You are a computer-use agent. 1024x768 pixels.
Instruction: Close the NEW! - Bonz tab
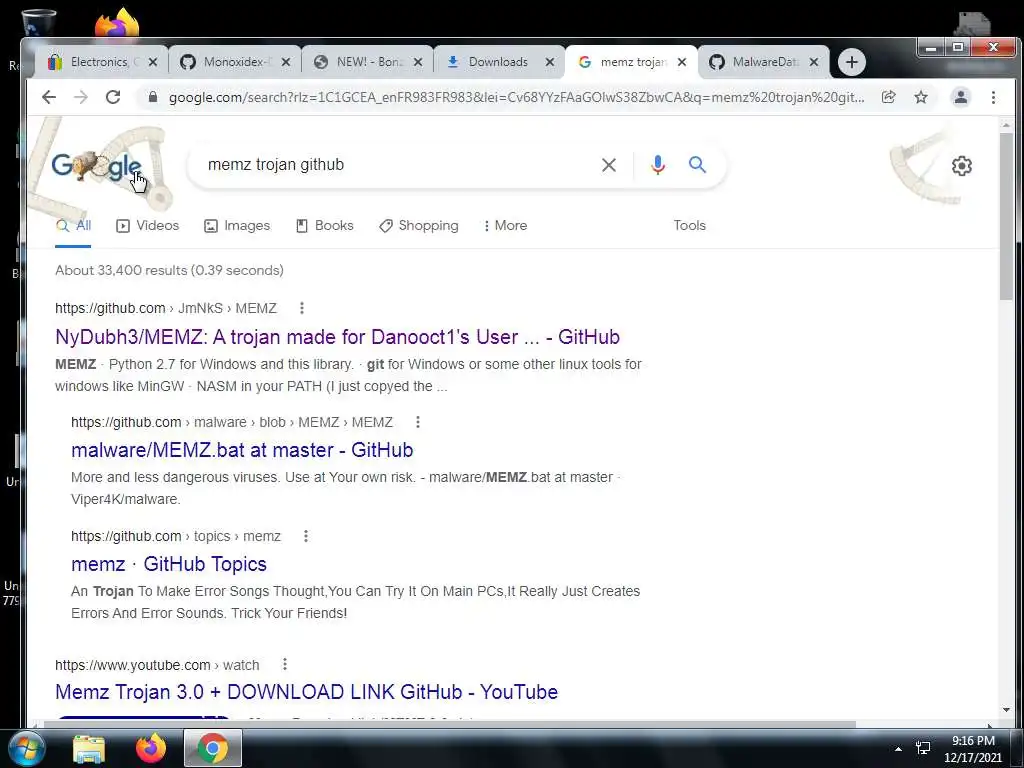418,62
